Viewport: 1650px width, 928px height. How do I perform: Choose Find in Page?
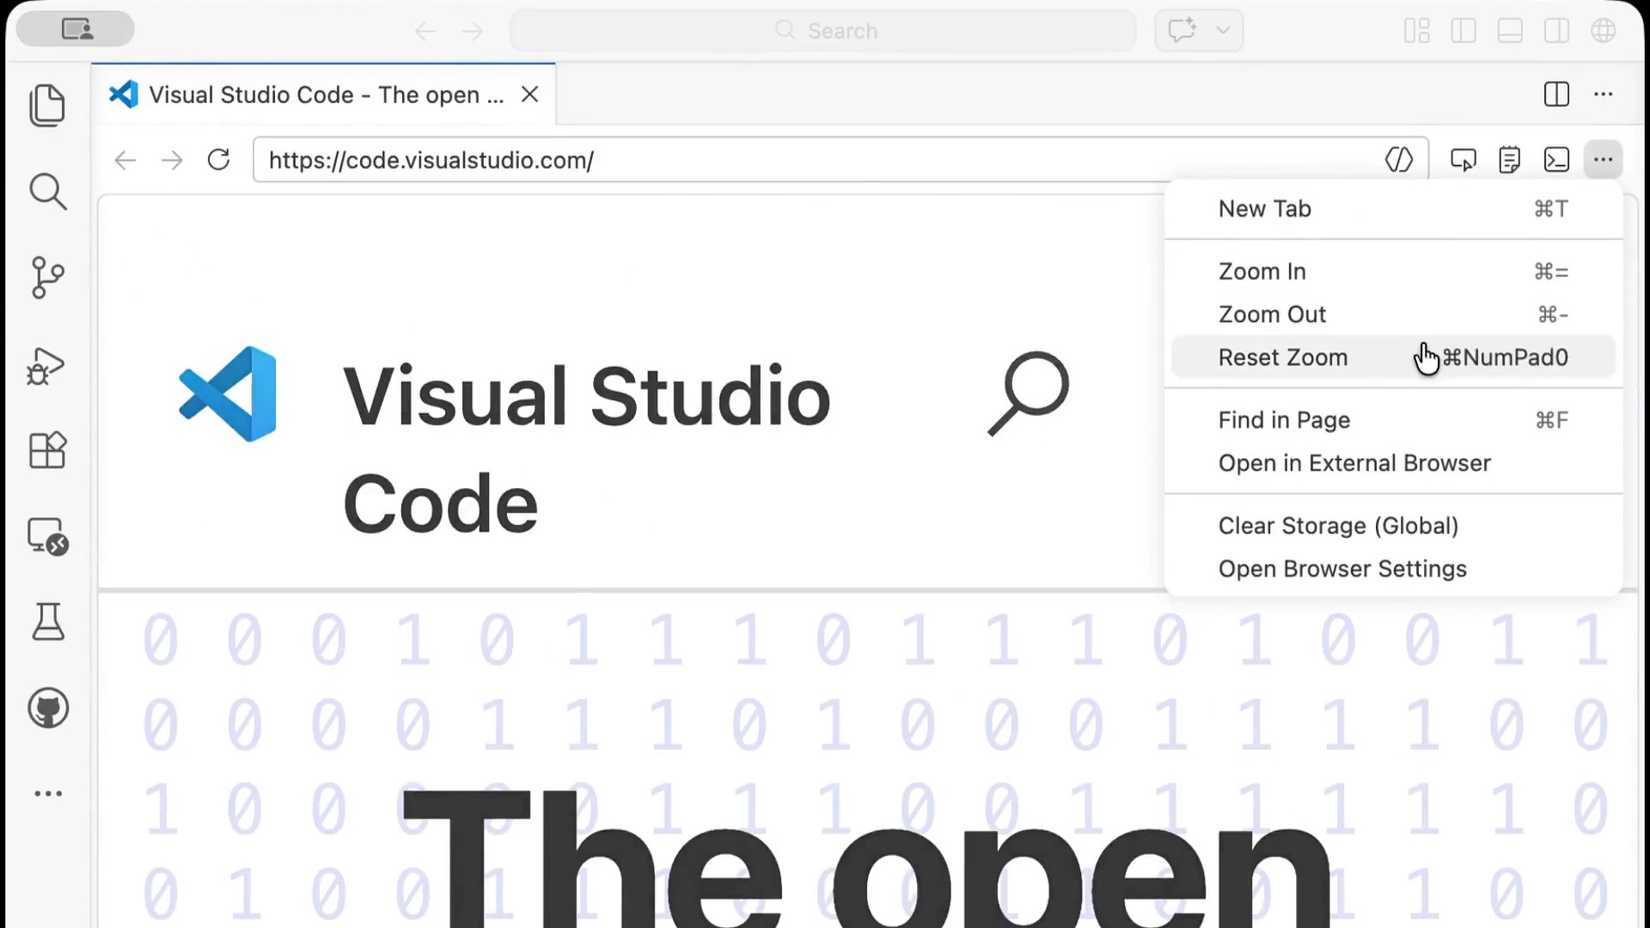pos(1393,420)
